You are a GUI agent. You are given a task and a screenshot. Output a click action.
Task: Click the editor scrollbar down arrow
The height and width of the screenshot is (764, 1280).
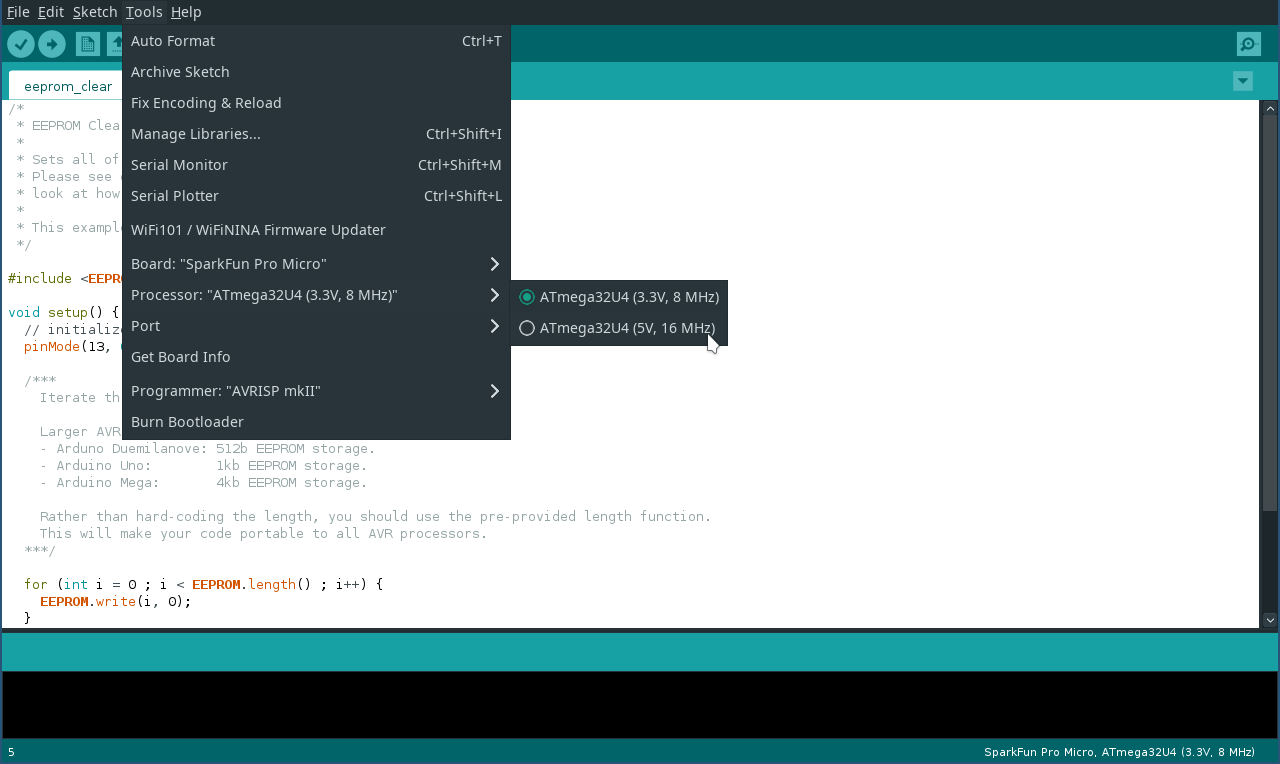click(x=1270, y=620)
